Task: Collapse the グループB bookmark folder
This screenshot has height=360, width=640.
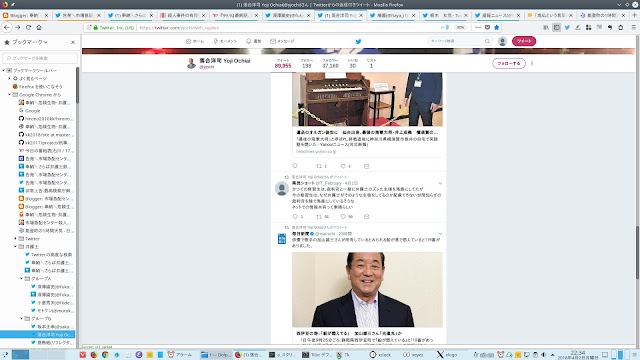Action: pyautogui.click(x=22, y=318)
